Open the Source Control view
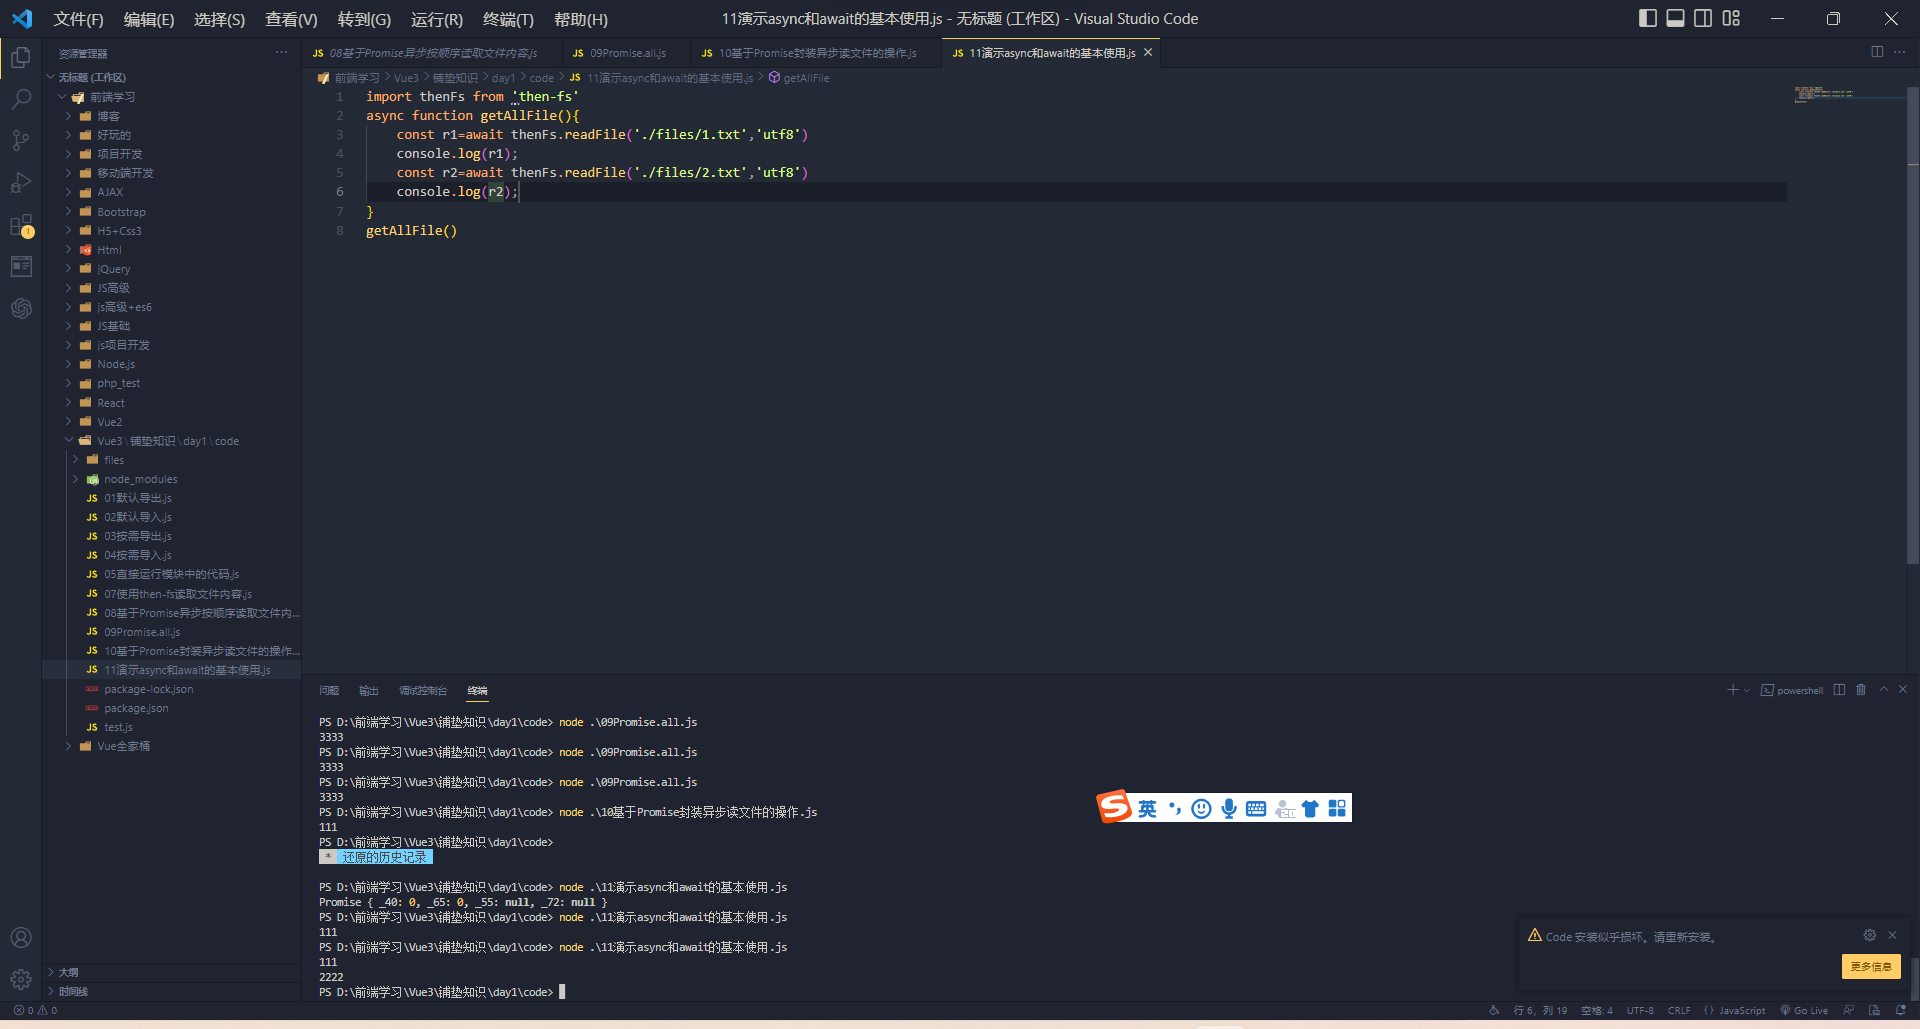Image resolution: width=1920 pixels, height=1029 pixels. (x=21, y=141)
